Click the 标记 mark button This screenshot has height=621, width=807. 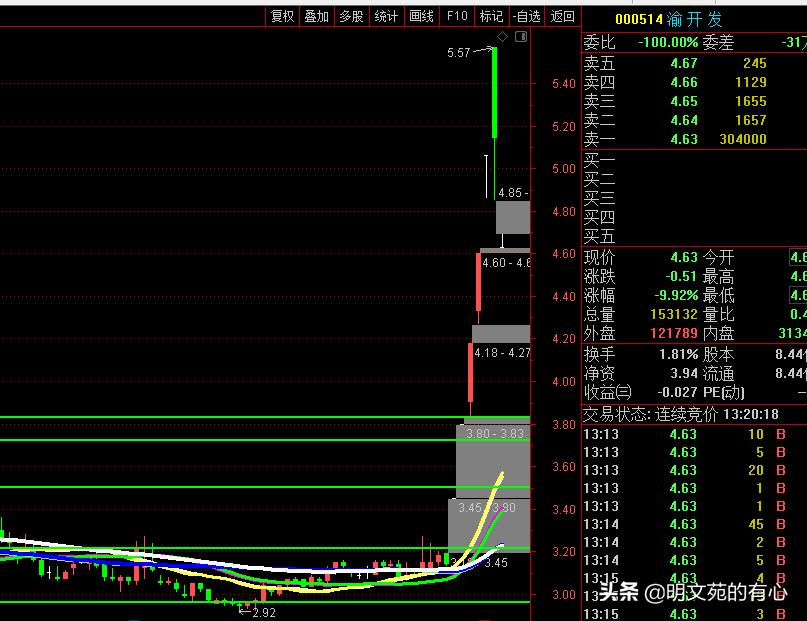pyautogui.click(x=491, y=16)
